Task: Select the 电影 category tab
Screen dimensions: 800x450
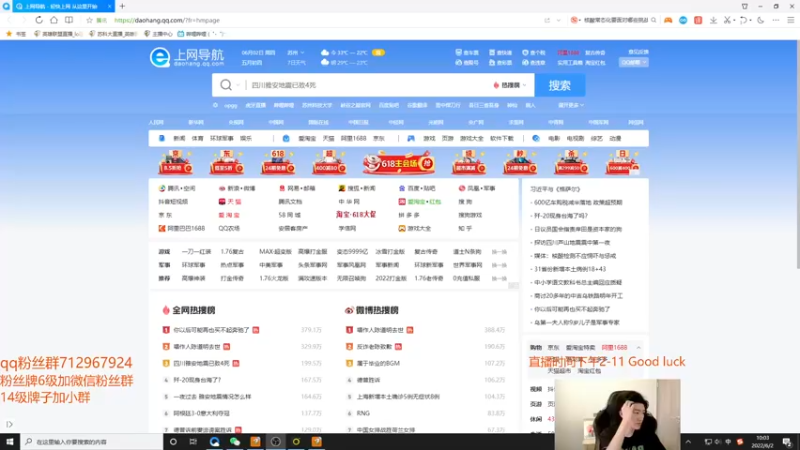Action: pos(554,138)
